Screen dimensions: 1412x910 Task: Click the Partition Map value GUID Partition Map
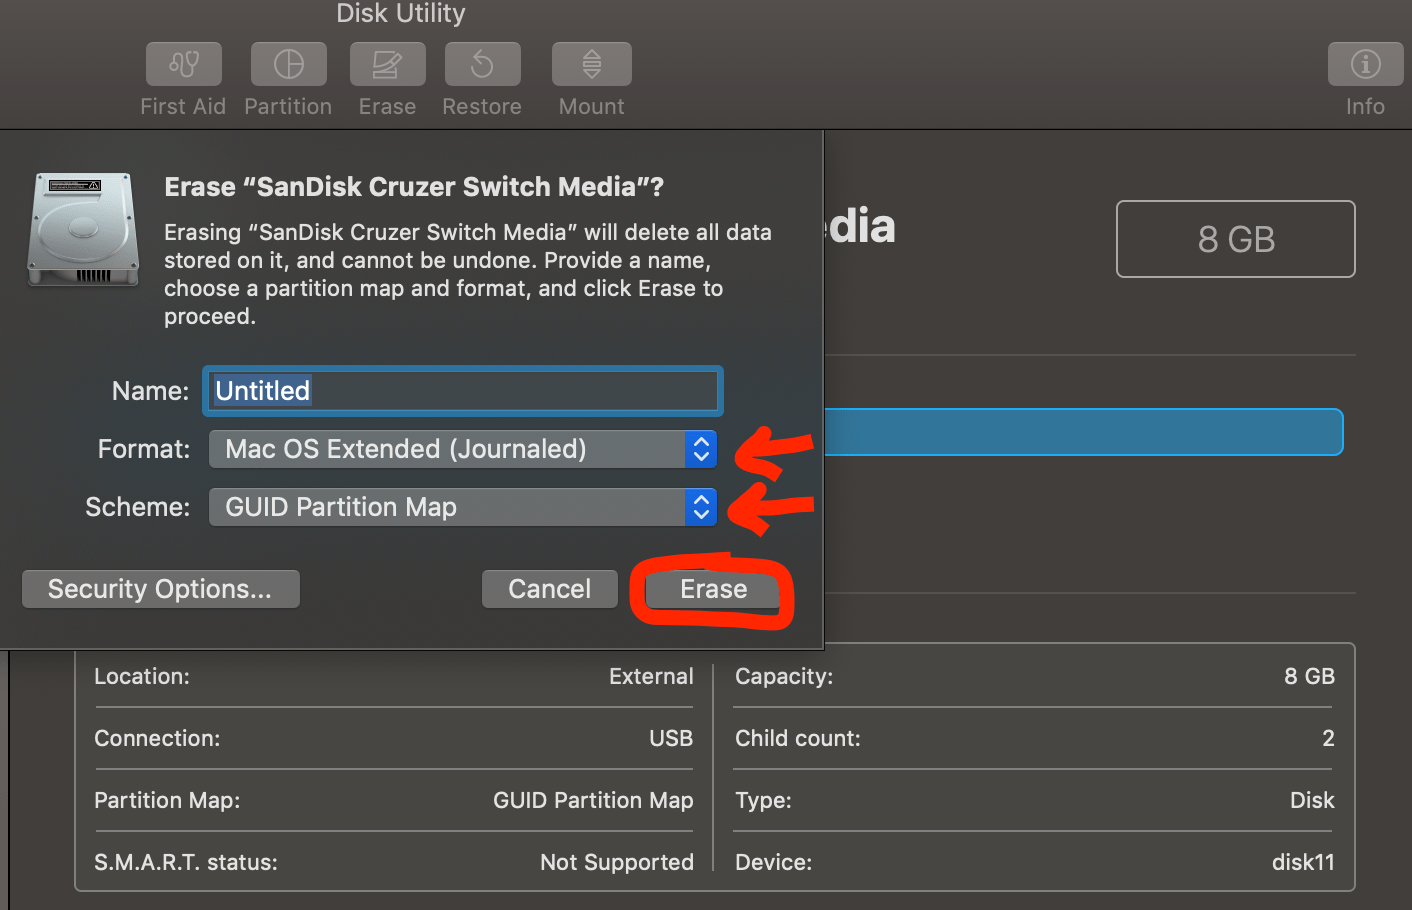tap(592, 800)
